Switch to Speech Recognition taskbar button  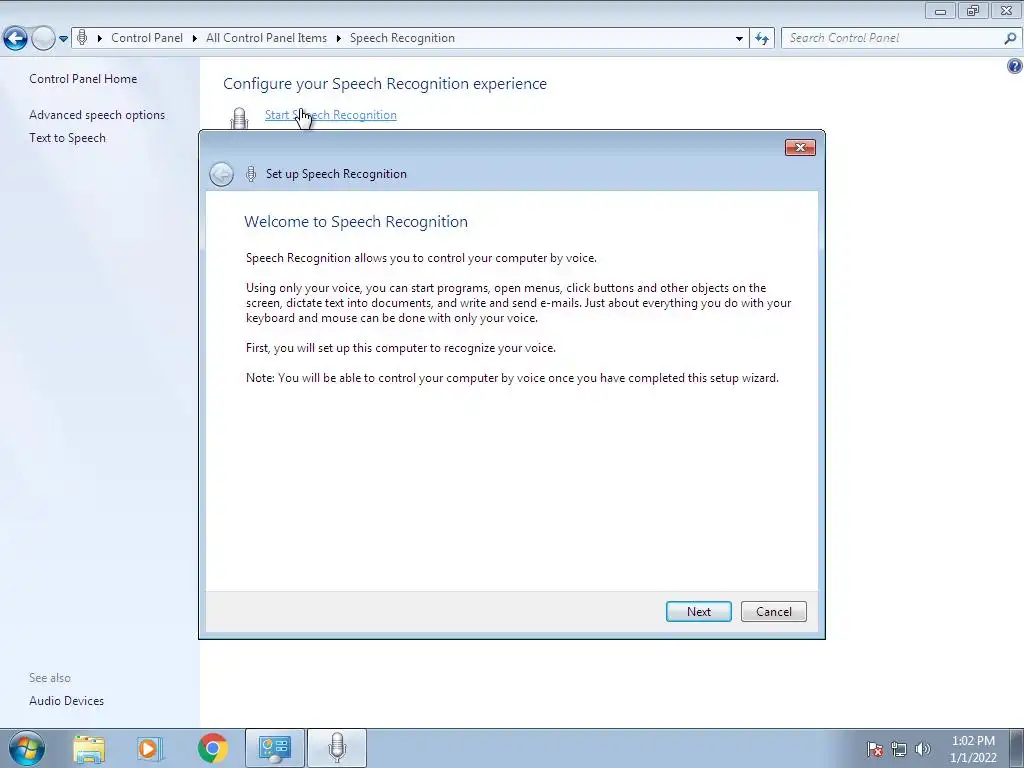tap(337, 748)
